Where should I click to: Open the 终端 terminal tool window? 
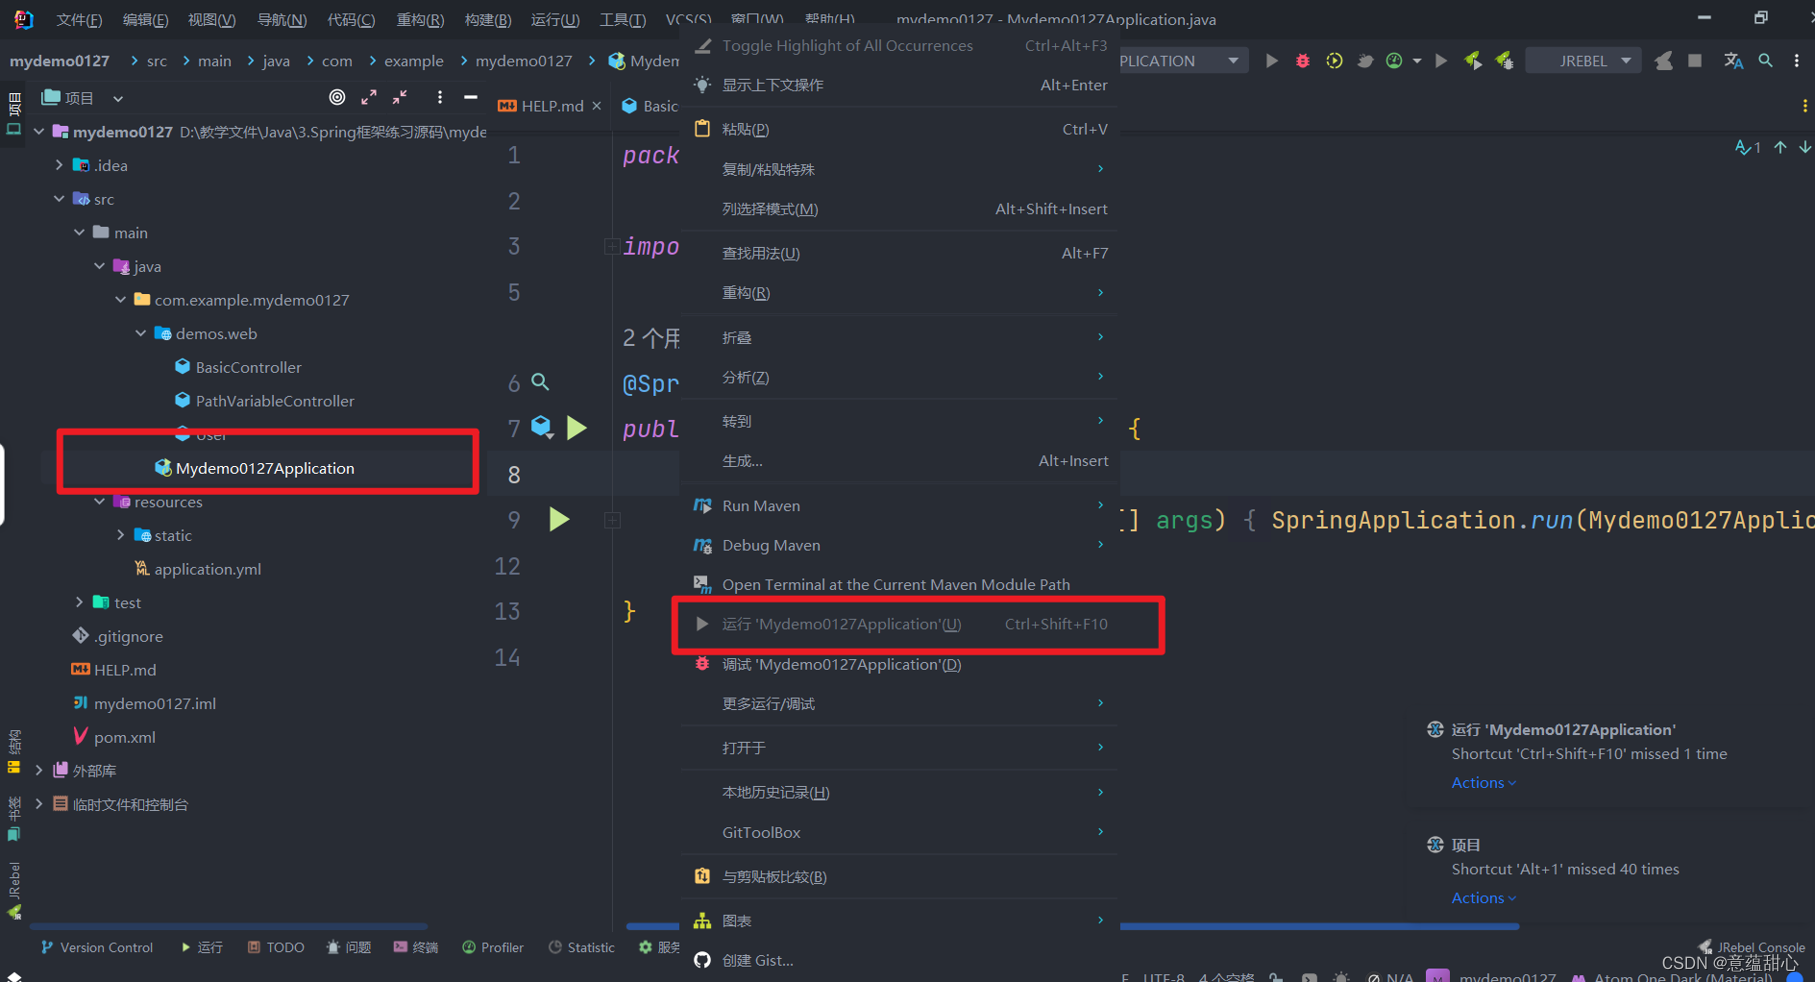click(x=416, y=947)
